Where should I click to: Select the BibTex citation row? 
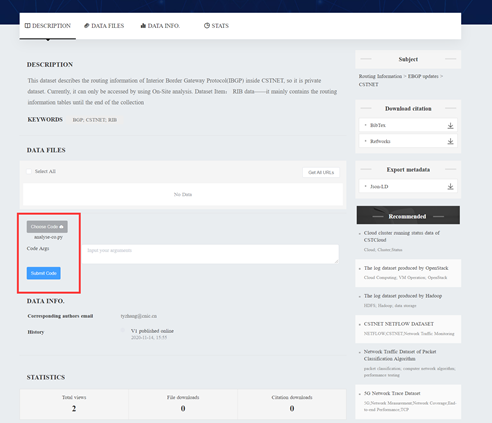[x=408, y=125]
